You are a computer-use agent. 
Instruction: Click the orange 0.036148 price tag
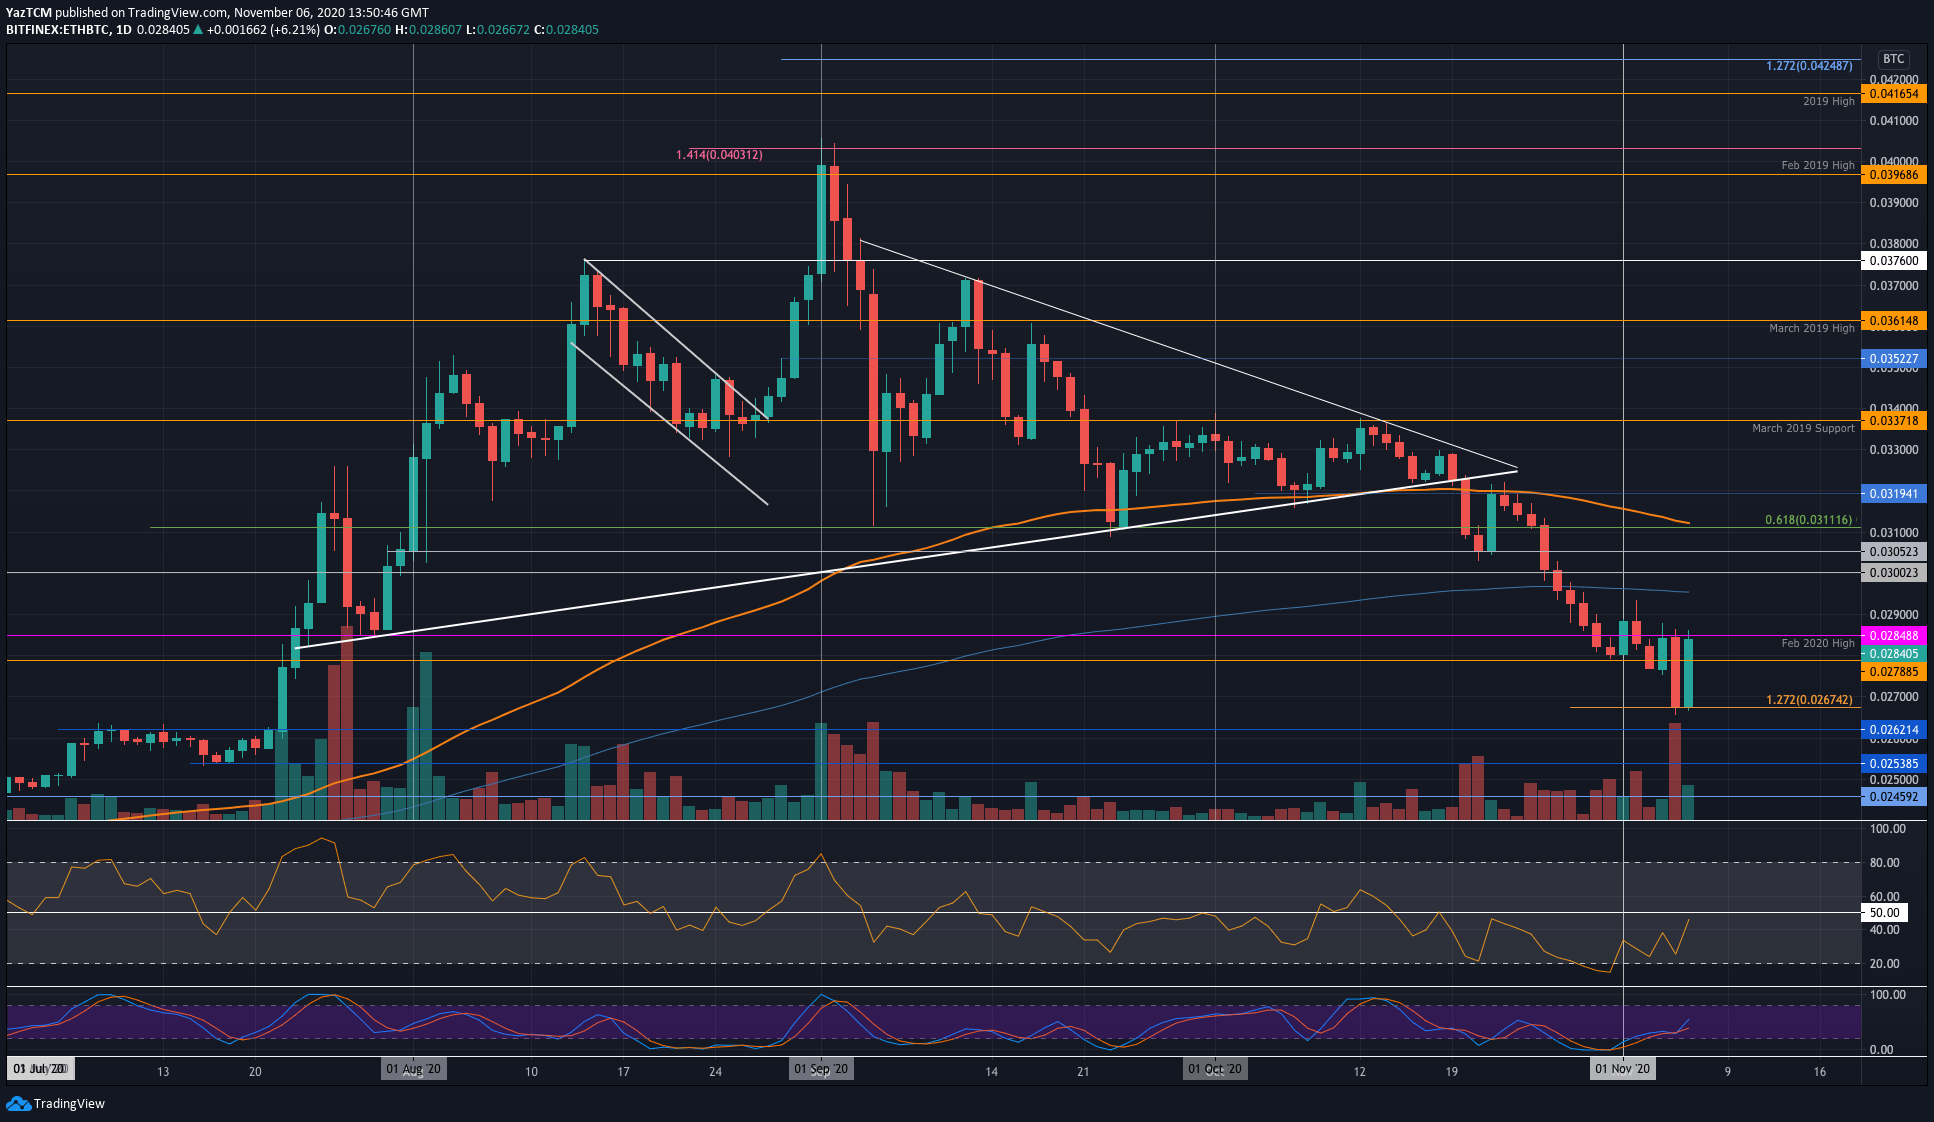[x=1893, y=321]
